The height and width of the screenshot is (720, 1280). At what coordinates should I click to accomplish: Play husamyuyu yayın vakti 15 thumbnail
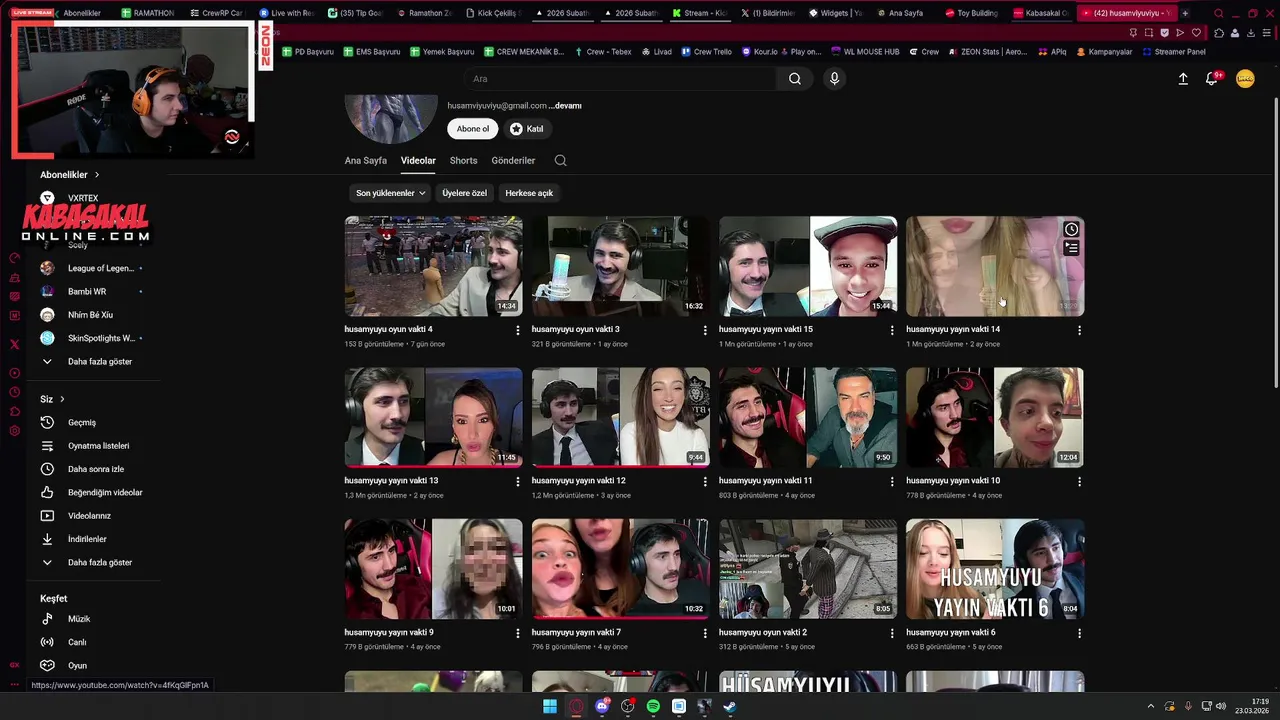807,266
